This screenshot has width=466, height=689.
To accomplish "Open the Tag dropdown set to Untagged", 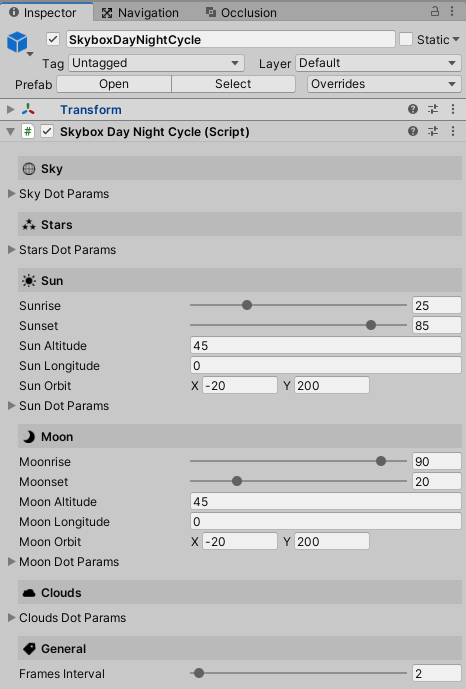I will 156,63.
